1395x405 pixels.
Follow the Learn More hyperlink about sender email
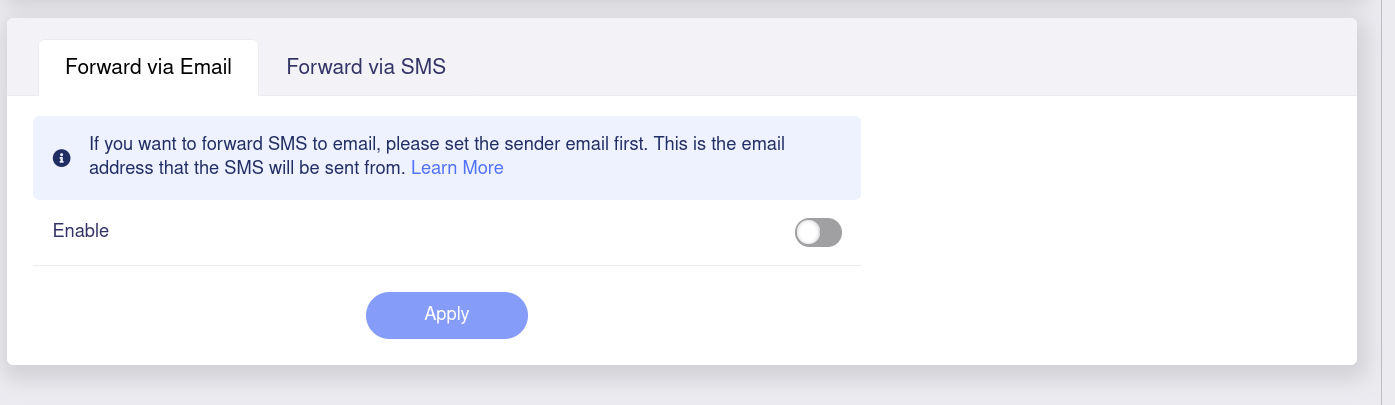click(457, 168)
